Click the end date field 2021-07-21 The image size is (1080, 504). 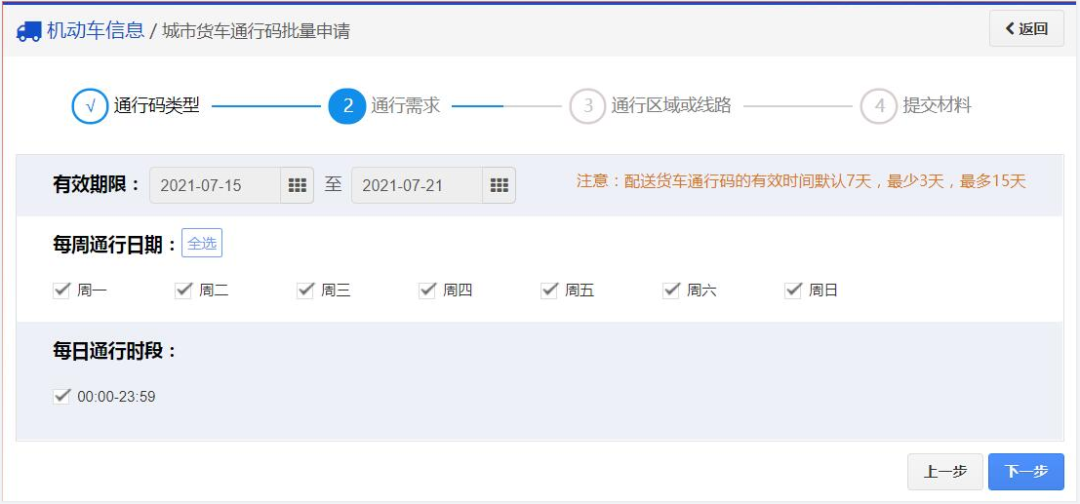pyautogui.click(x=417, y=186)
